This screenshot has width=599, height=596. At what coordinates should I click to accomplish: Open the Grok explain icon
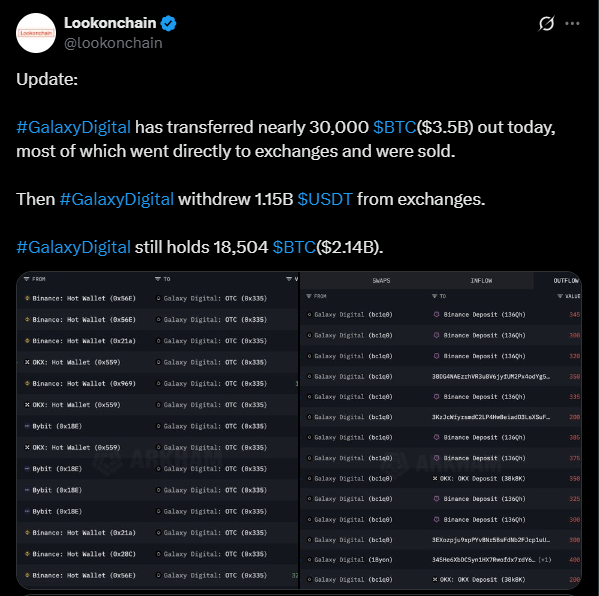point(546,23)
